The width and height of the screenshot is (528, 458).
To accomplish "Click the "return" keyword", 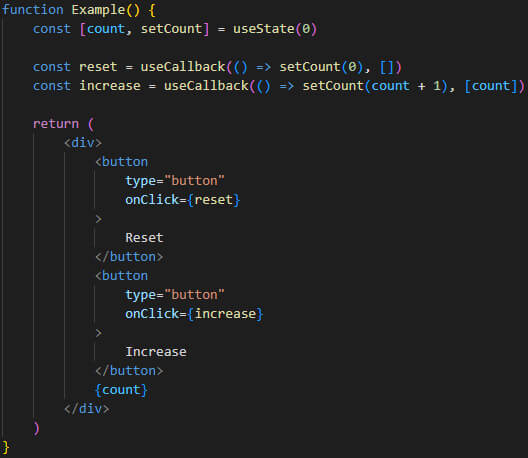I will pos(56,124).
